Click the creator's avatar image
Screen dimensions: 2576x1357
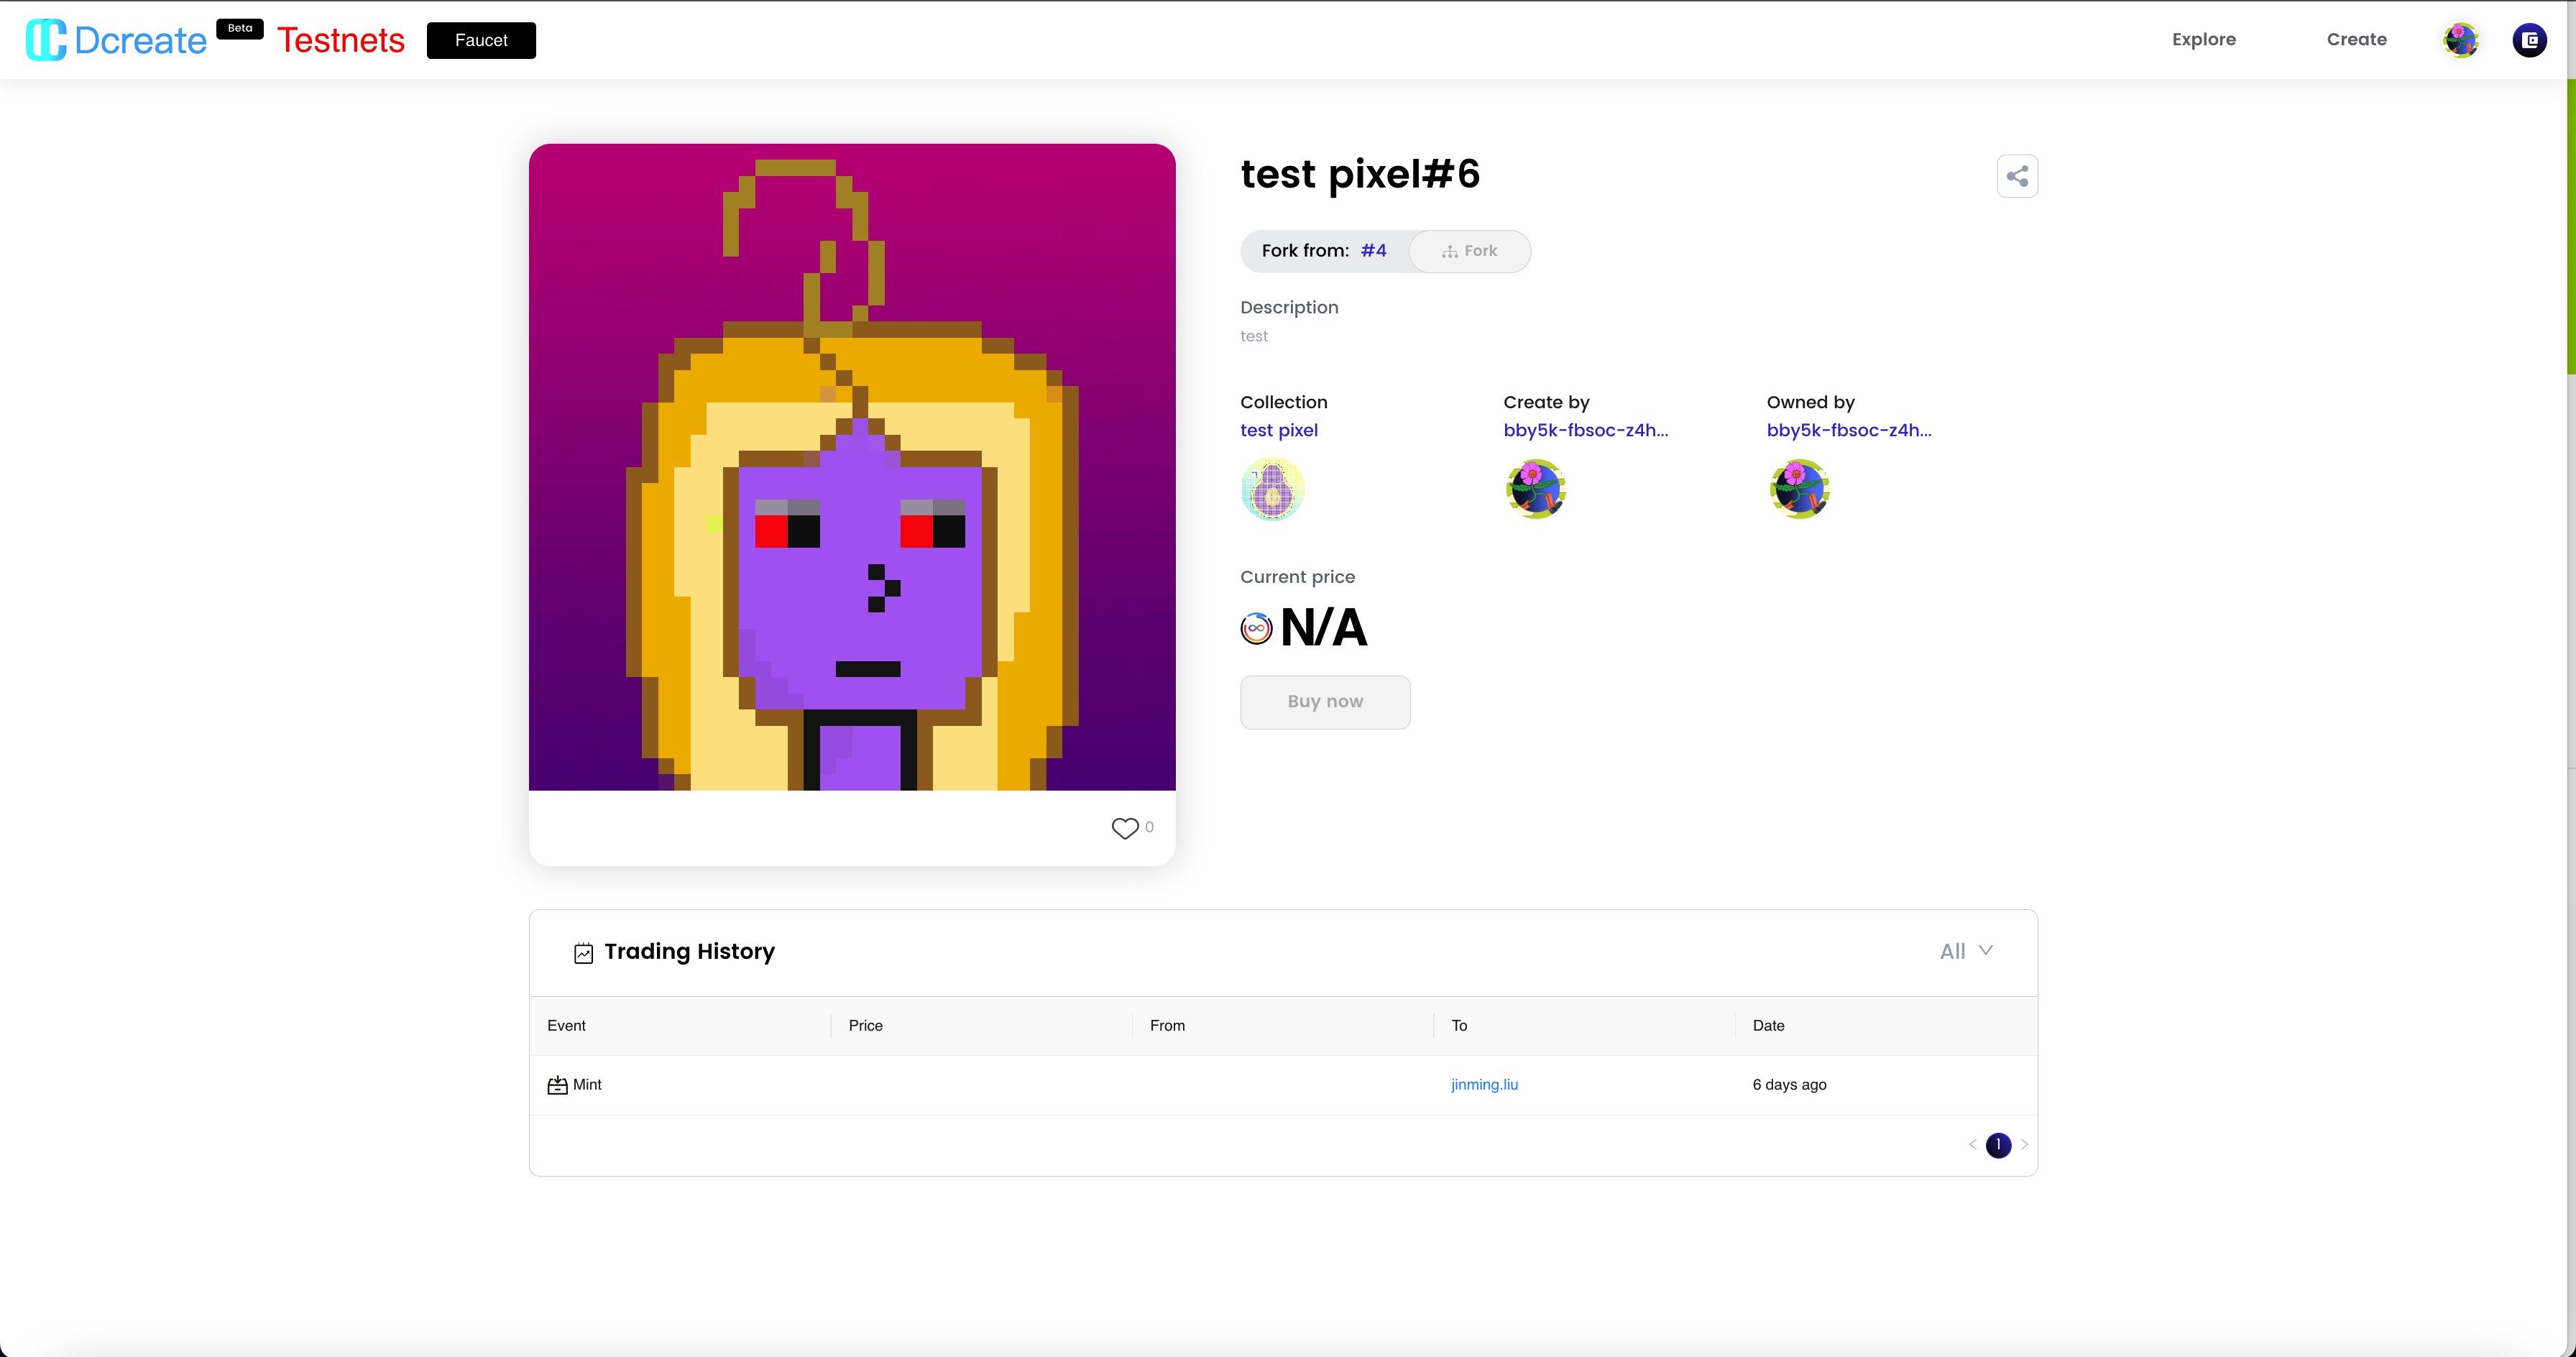(1535, 489)
